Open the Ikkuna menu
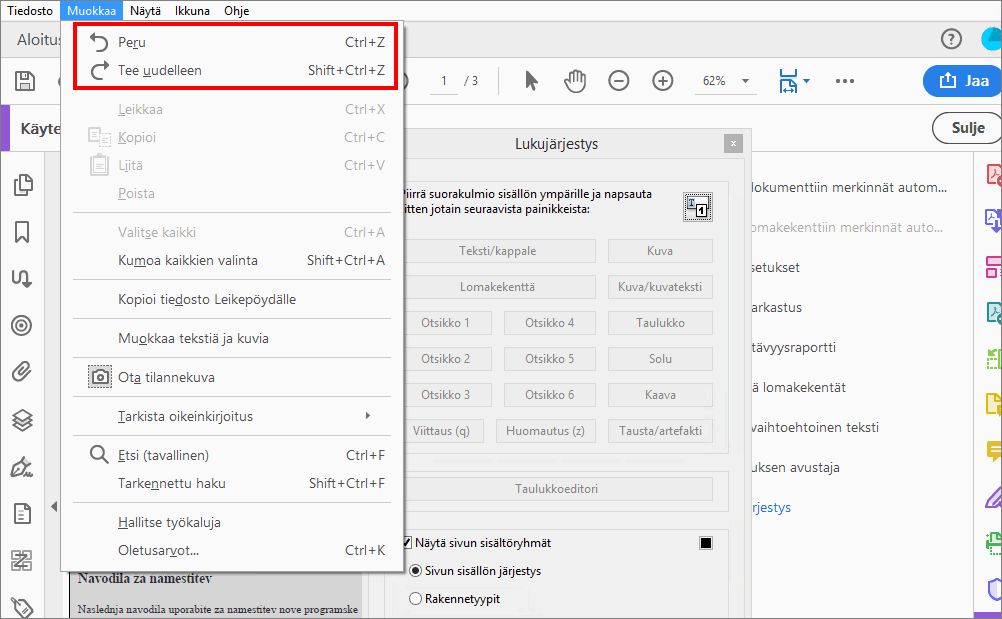 click(192, 11)
